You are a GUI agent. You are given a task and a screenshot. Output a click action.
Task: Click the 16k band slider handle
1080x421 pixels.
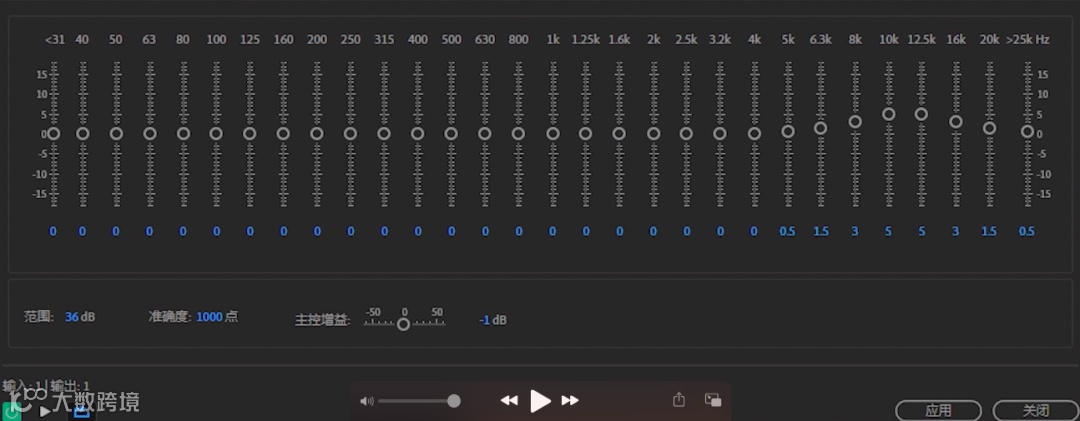[x=956, y=122]
